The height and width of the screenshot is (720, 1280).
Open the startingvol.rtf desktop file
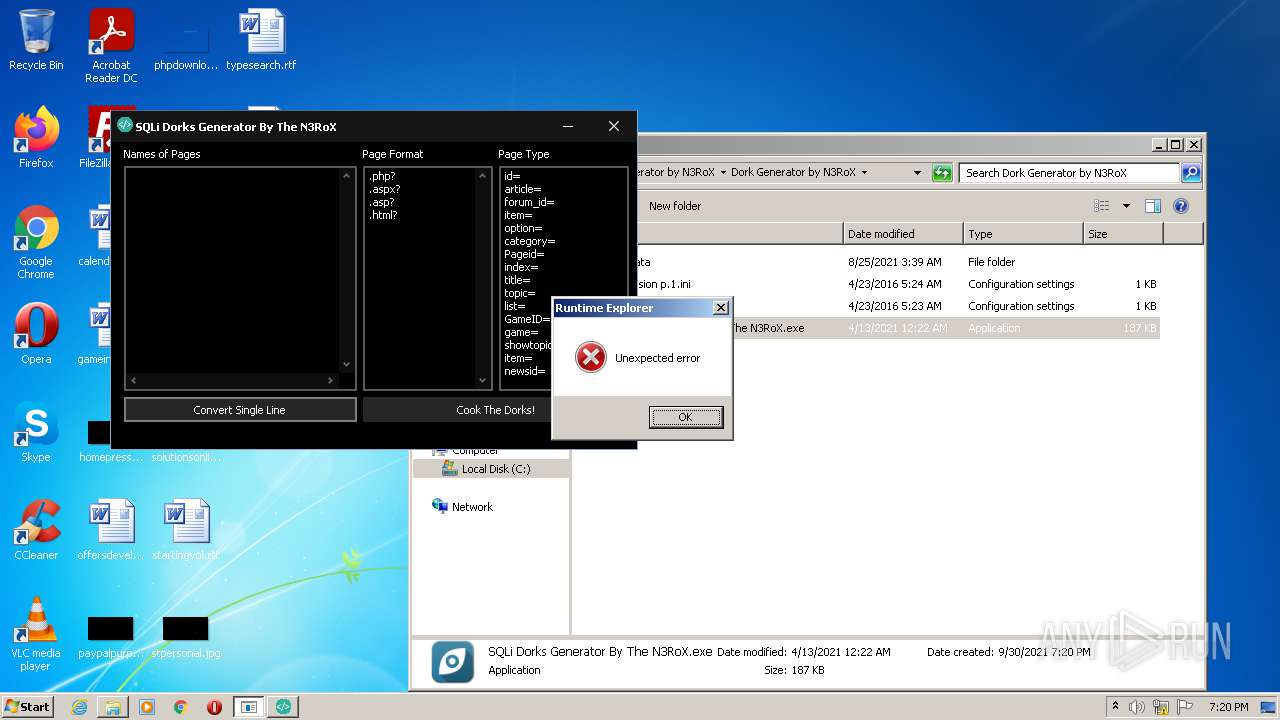[186, 530]
